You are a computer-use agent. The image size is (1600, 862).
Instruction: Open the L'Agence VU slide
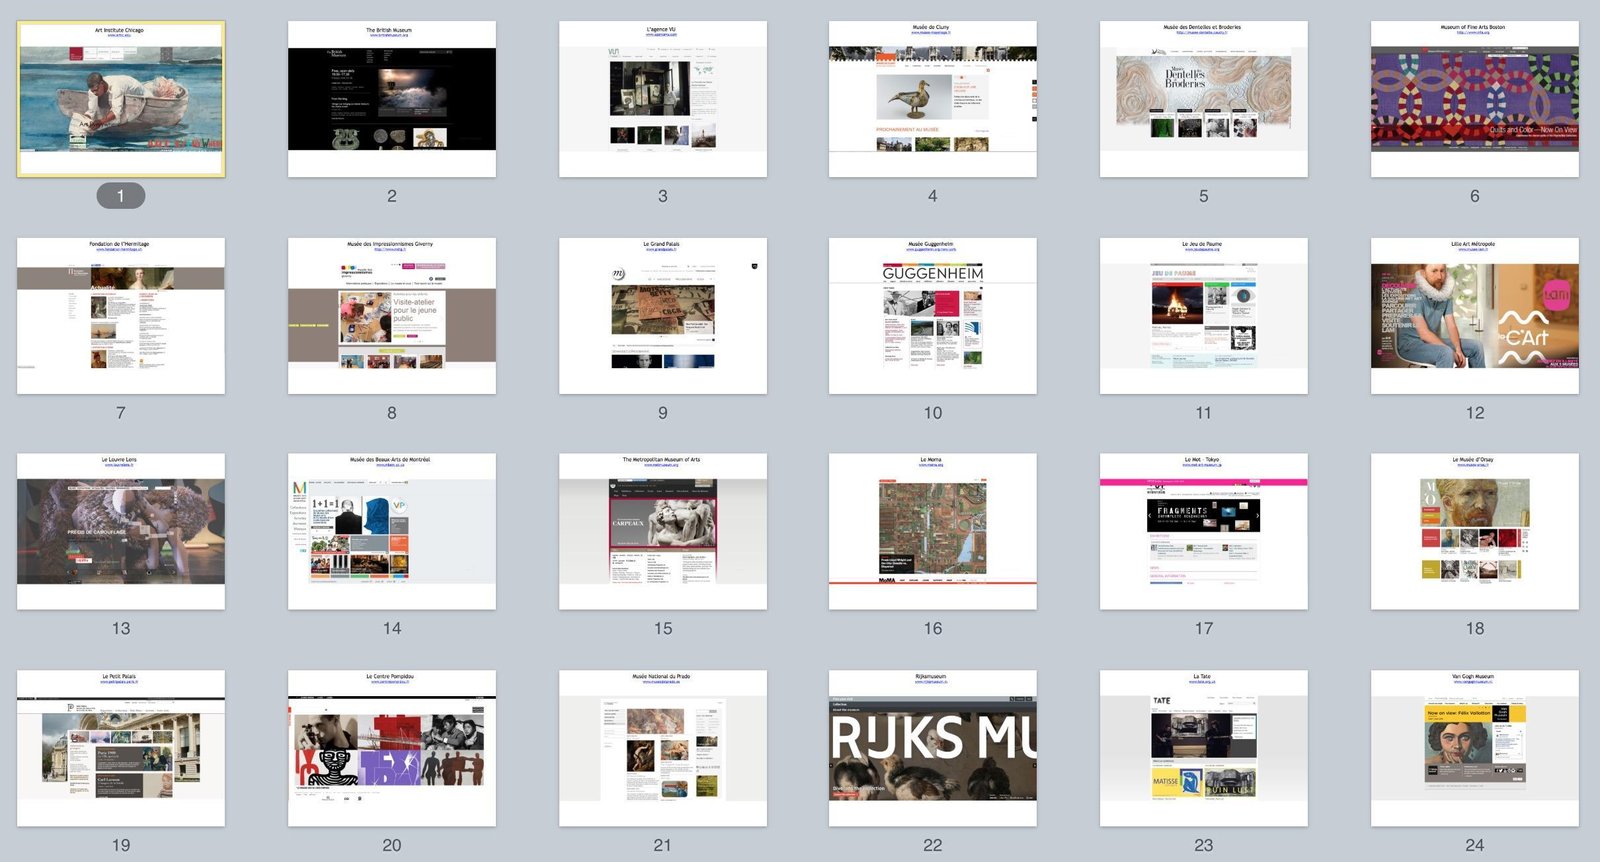(663, 99)
